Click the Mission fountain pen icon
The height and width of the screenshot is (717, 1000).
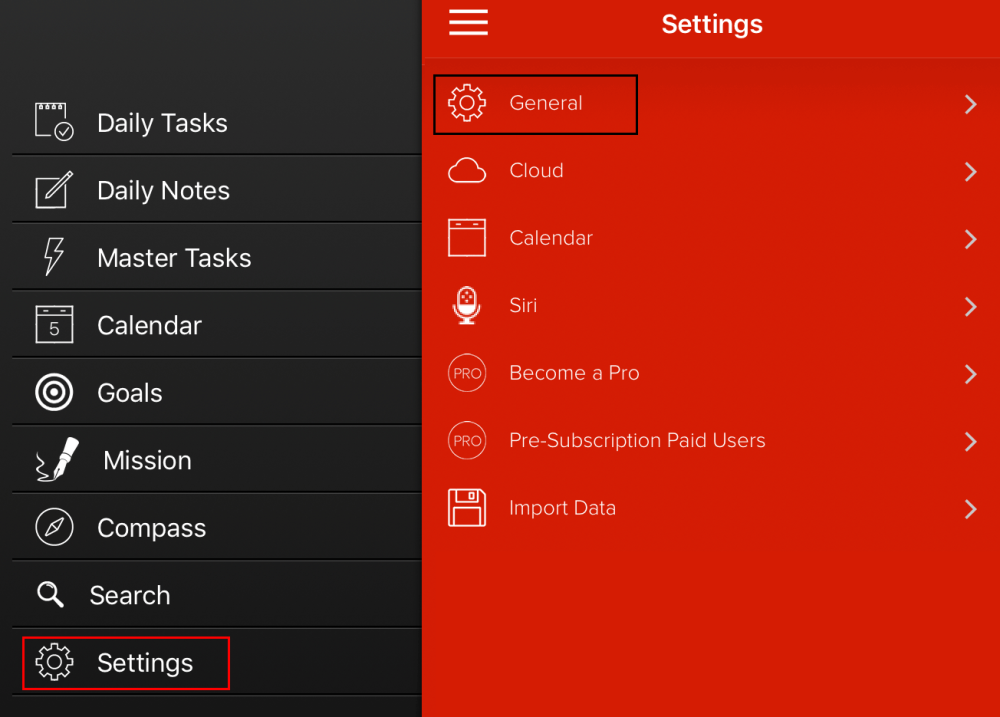(58, 460)
